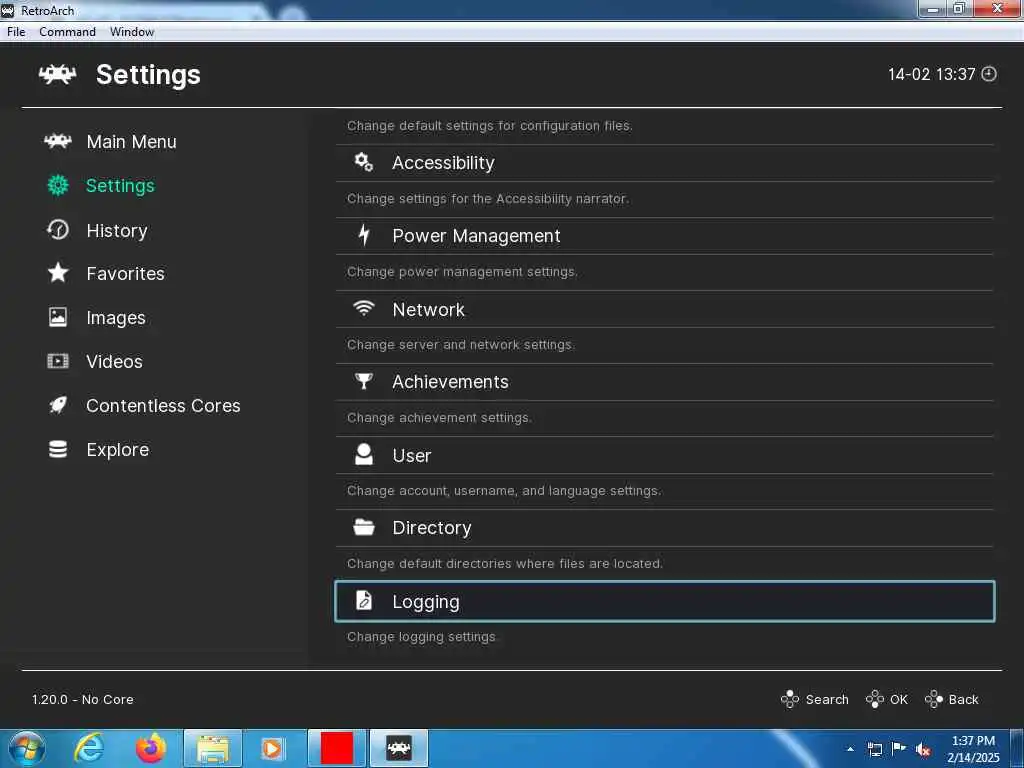The width and height of the screenshot is (1024, 768).
Task: Click the Directory folder icon
Action: point(364,527)
